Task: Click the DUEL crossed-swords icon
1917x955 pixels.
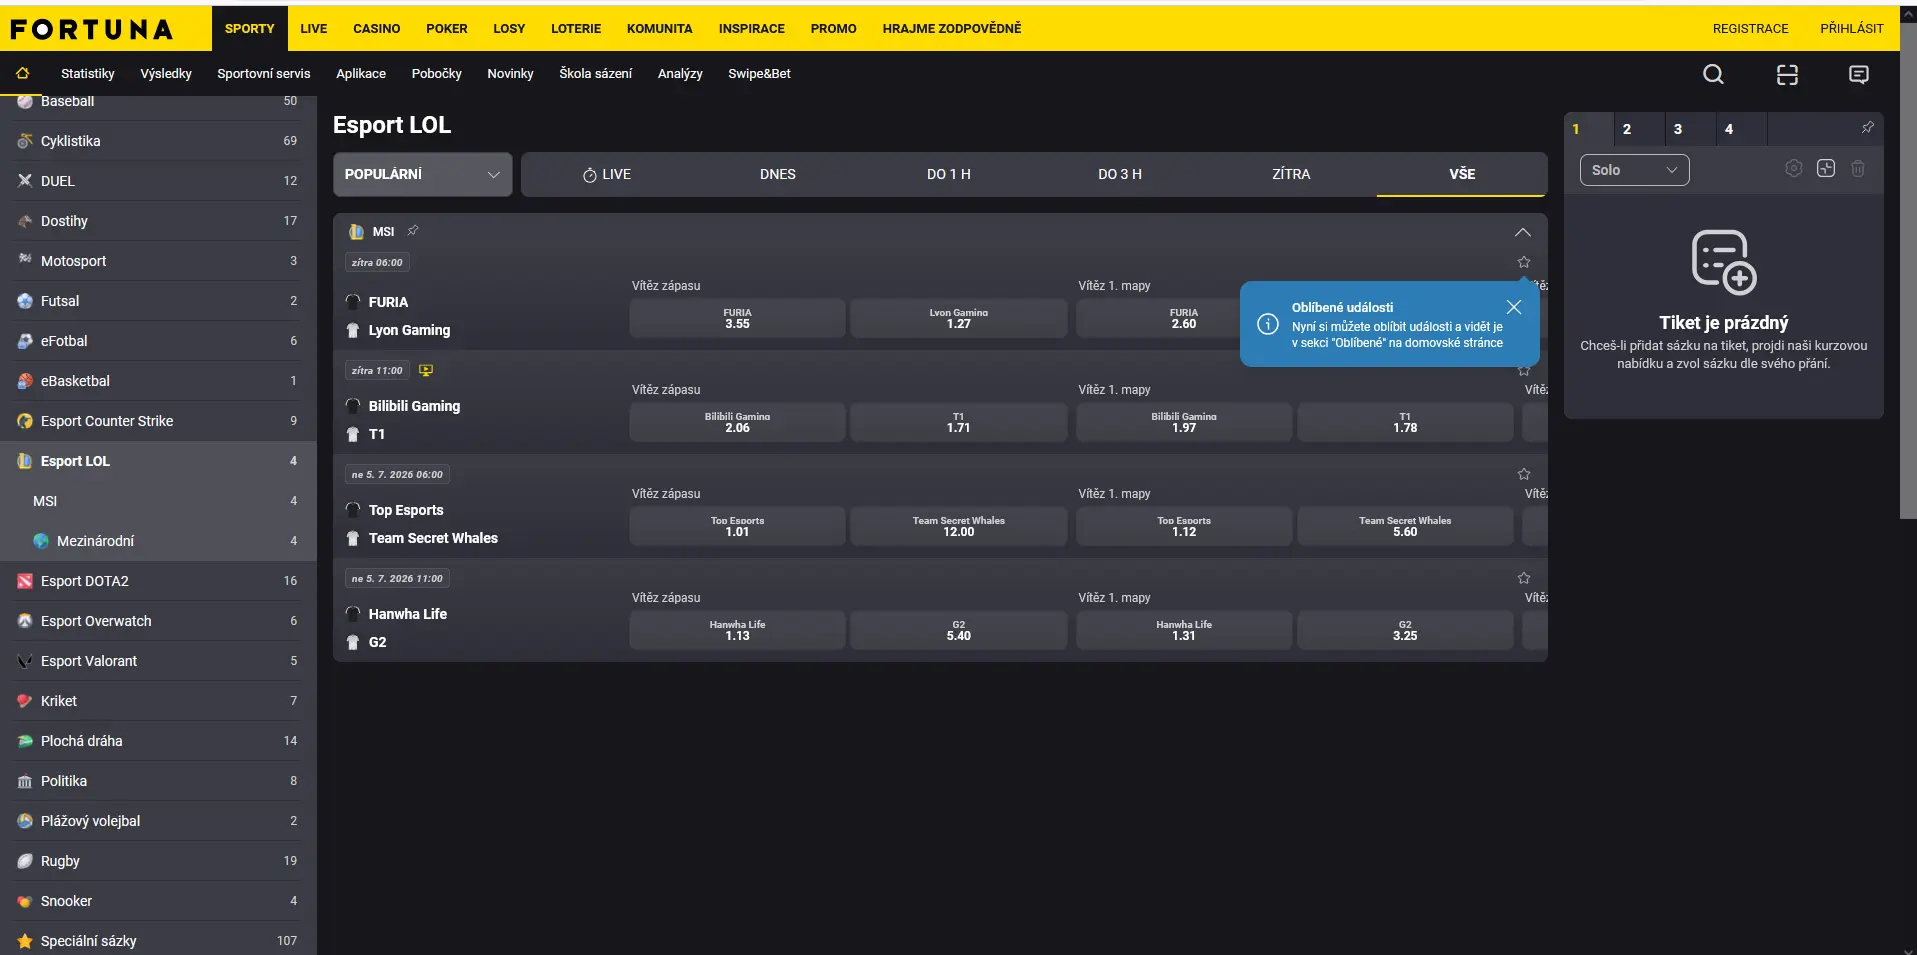Action: click(x=25, y=181)
